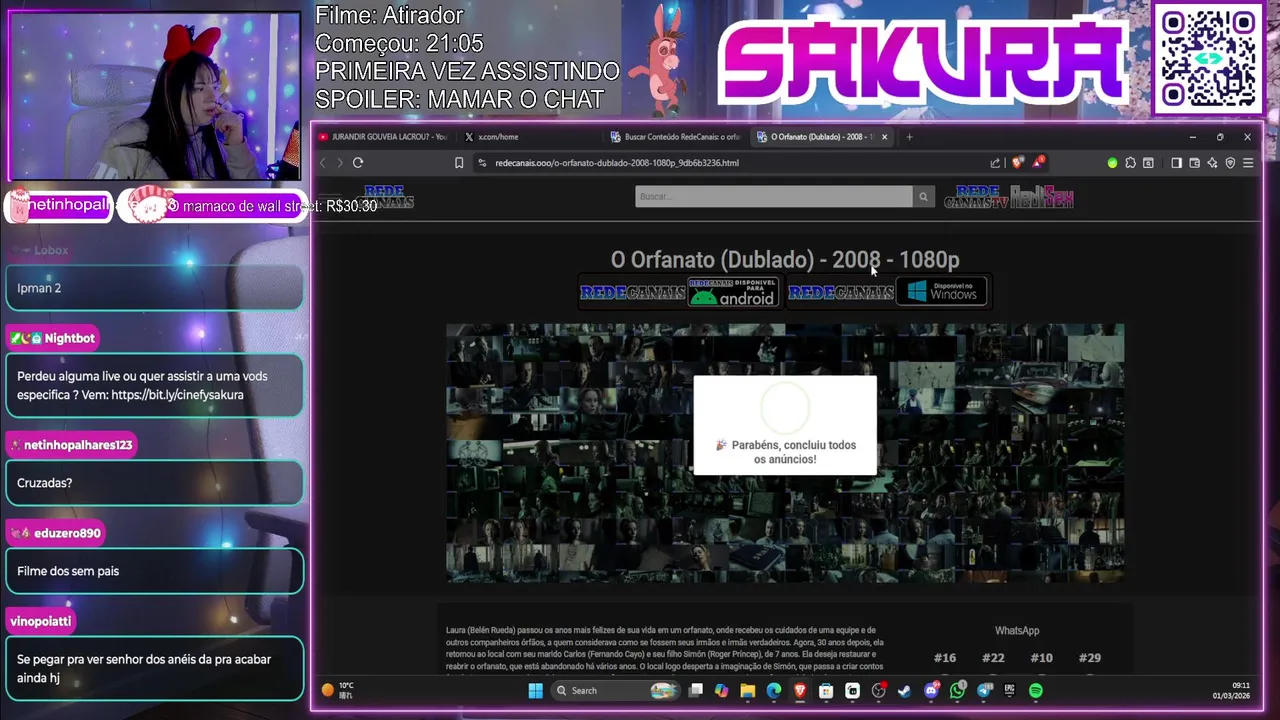Open the Windows Start menu
Screen dimensions: 1280x720
tap(535, 690)
